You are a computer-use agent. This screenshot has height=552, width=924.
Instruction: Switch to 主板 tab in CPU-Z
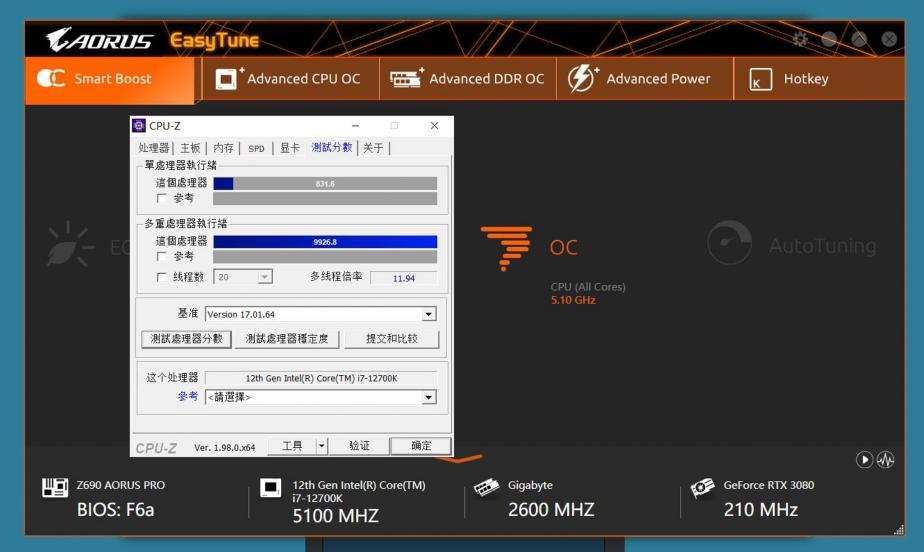pos(190,148)
